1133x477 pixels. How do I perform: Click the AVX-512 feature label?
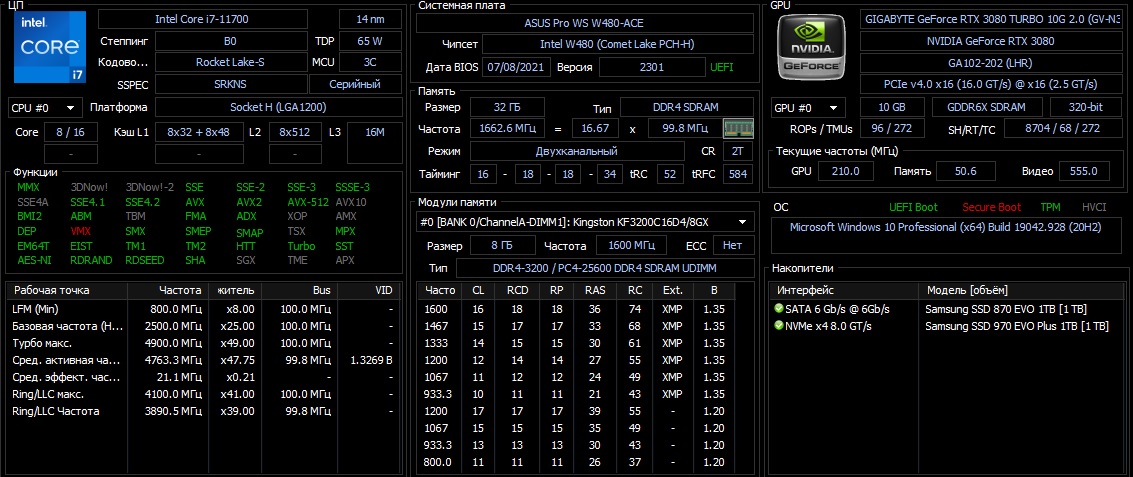(x=308, y=202)
